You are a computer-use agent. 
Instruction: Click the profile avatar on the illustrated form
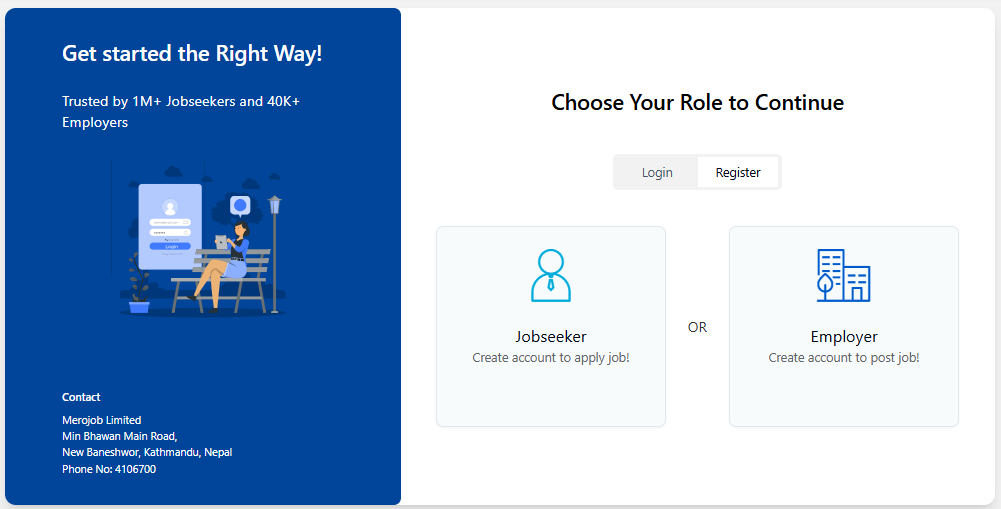[x=170, y=208]
